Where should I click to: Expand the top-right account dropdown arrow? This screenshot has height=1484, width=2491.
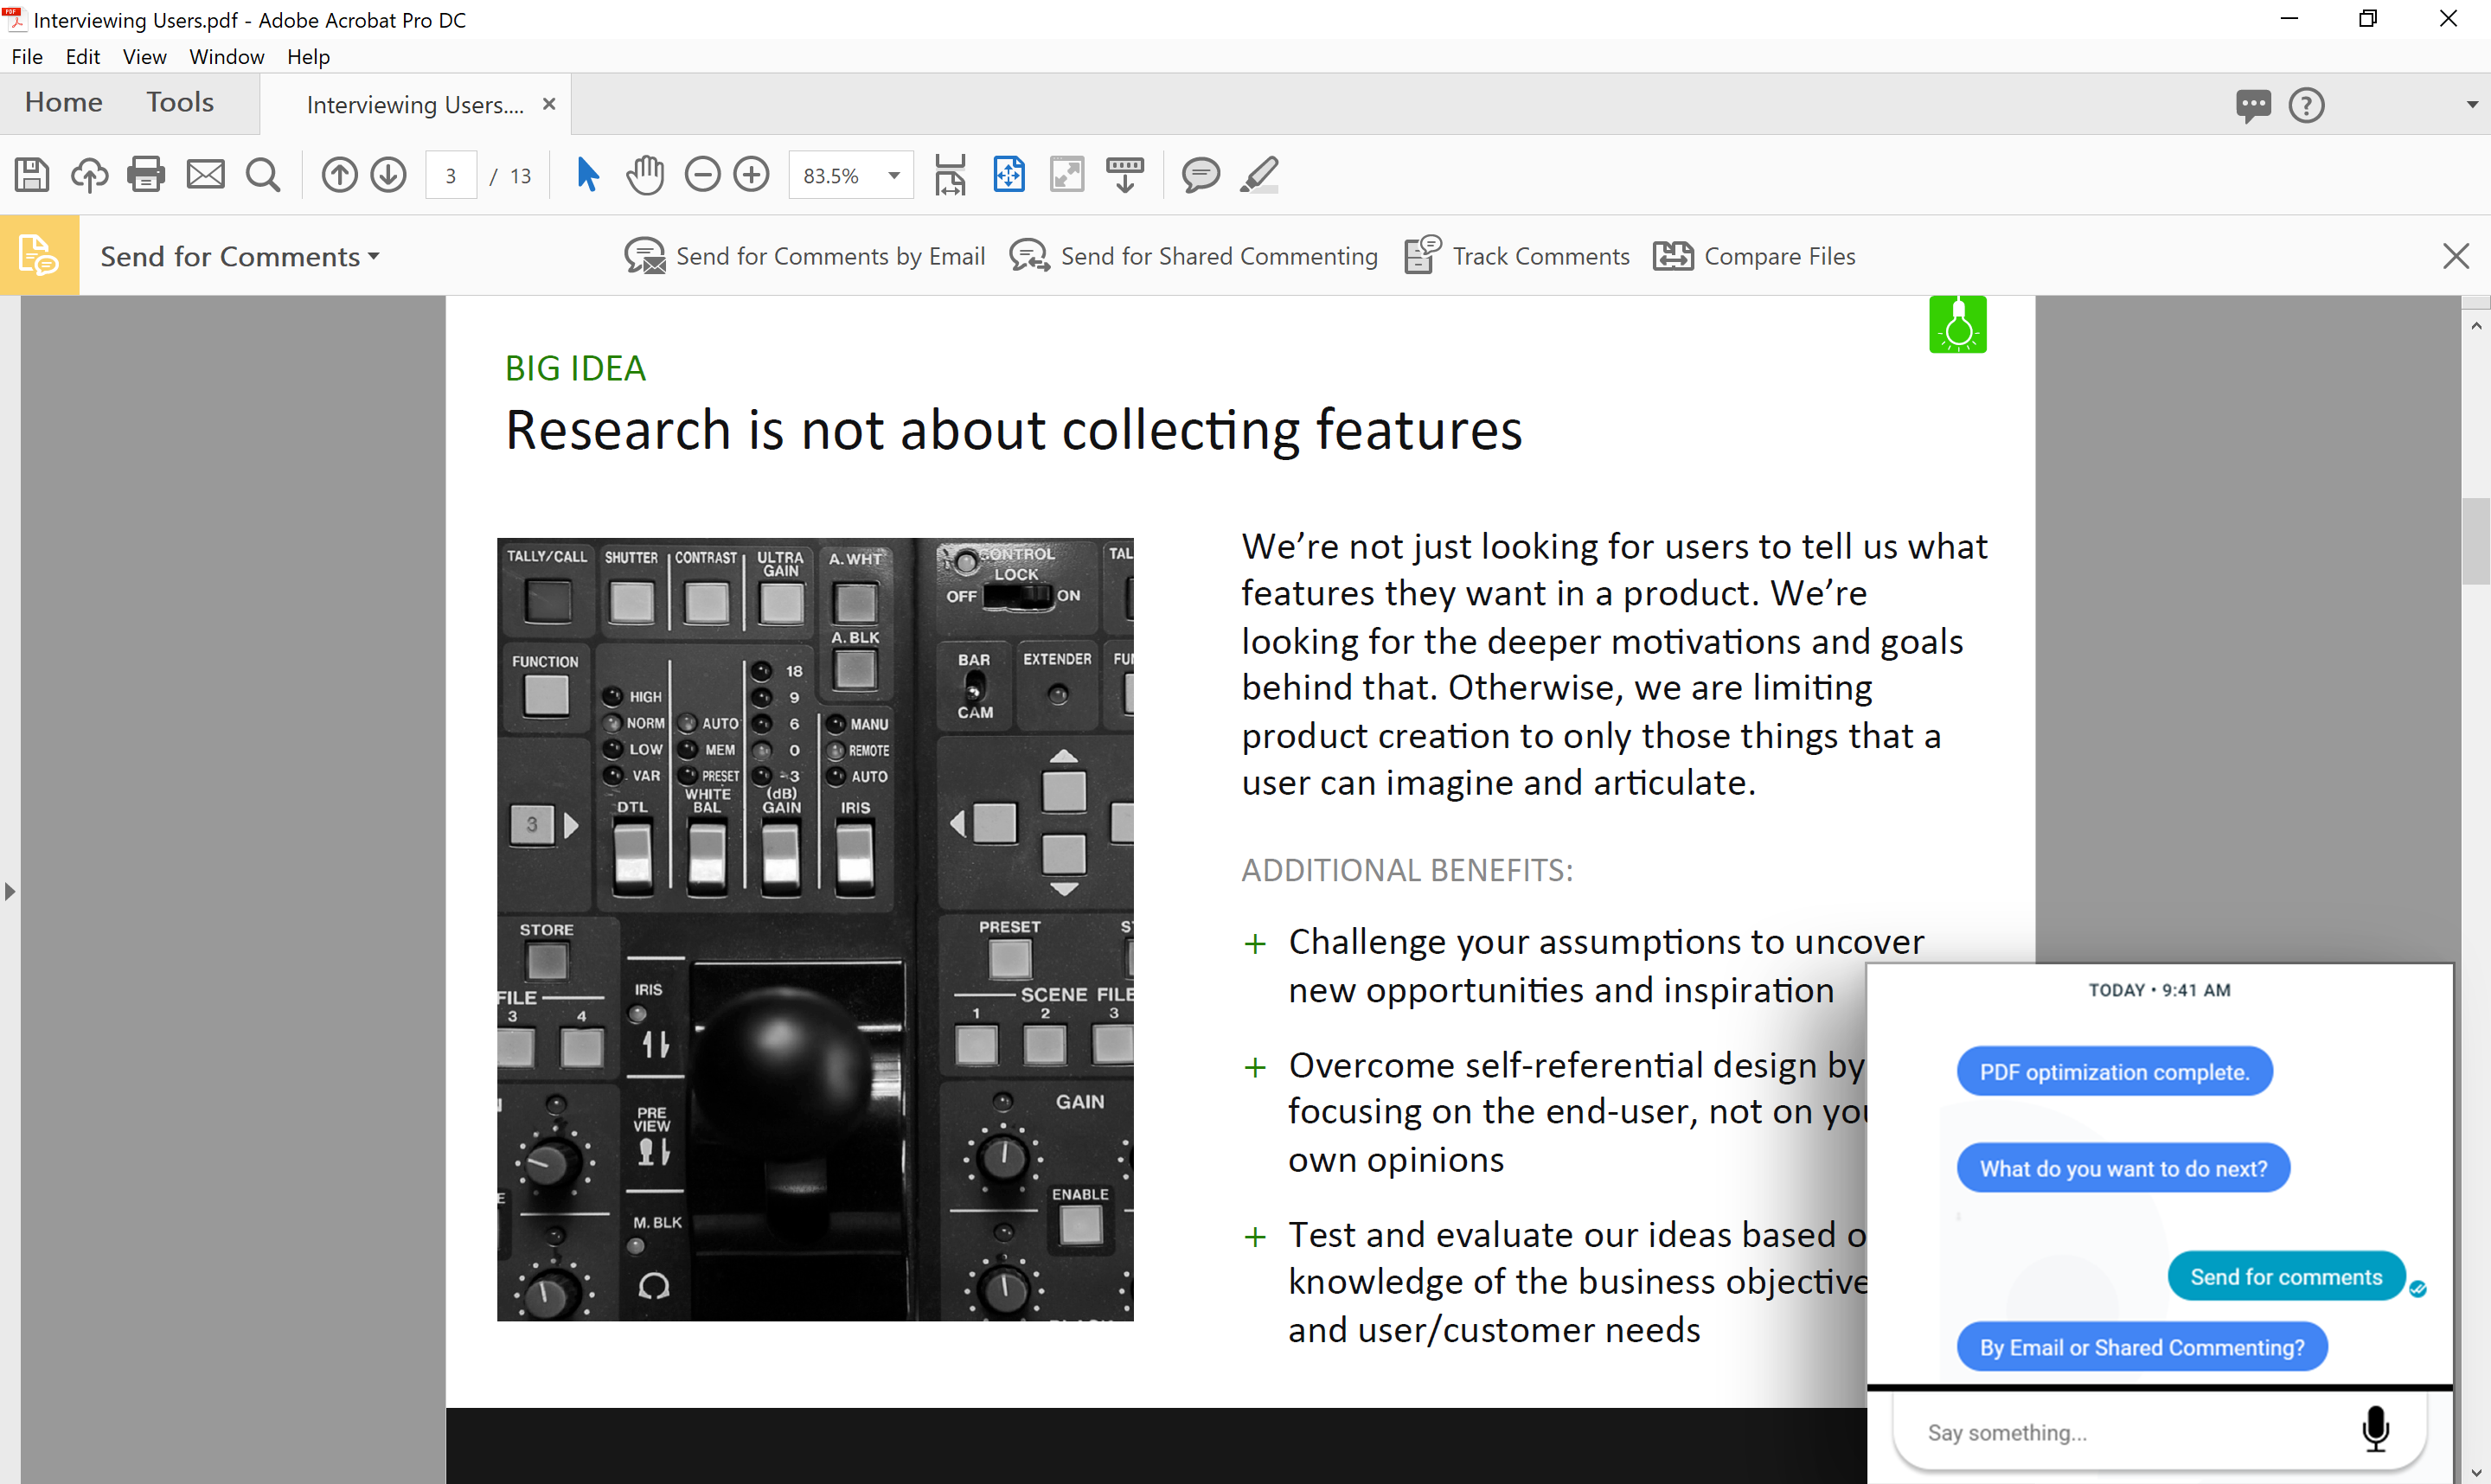[2471, 105]
